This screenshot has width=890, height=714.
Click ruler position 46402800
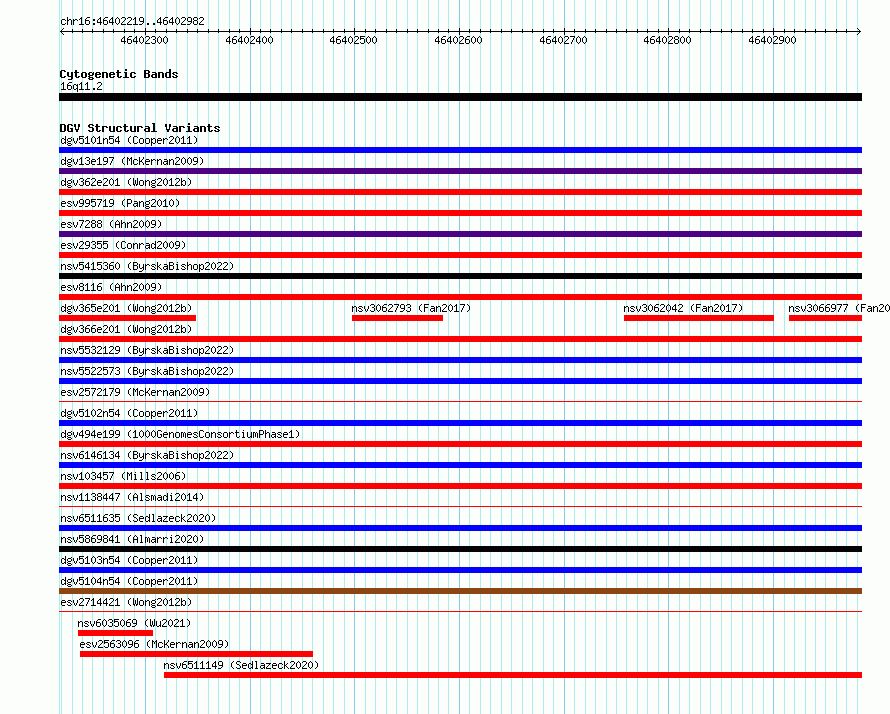coord(668,40)
